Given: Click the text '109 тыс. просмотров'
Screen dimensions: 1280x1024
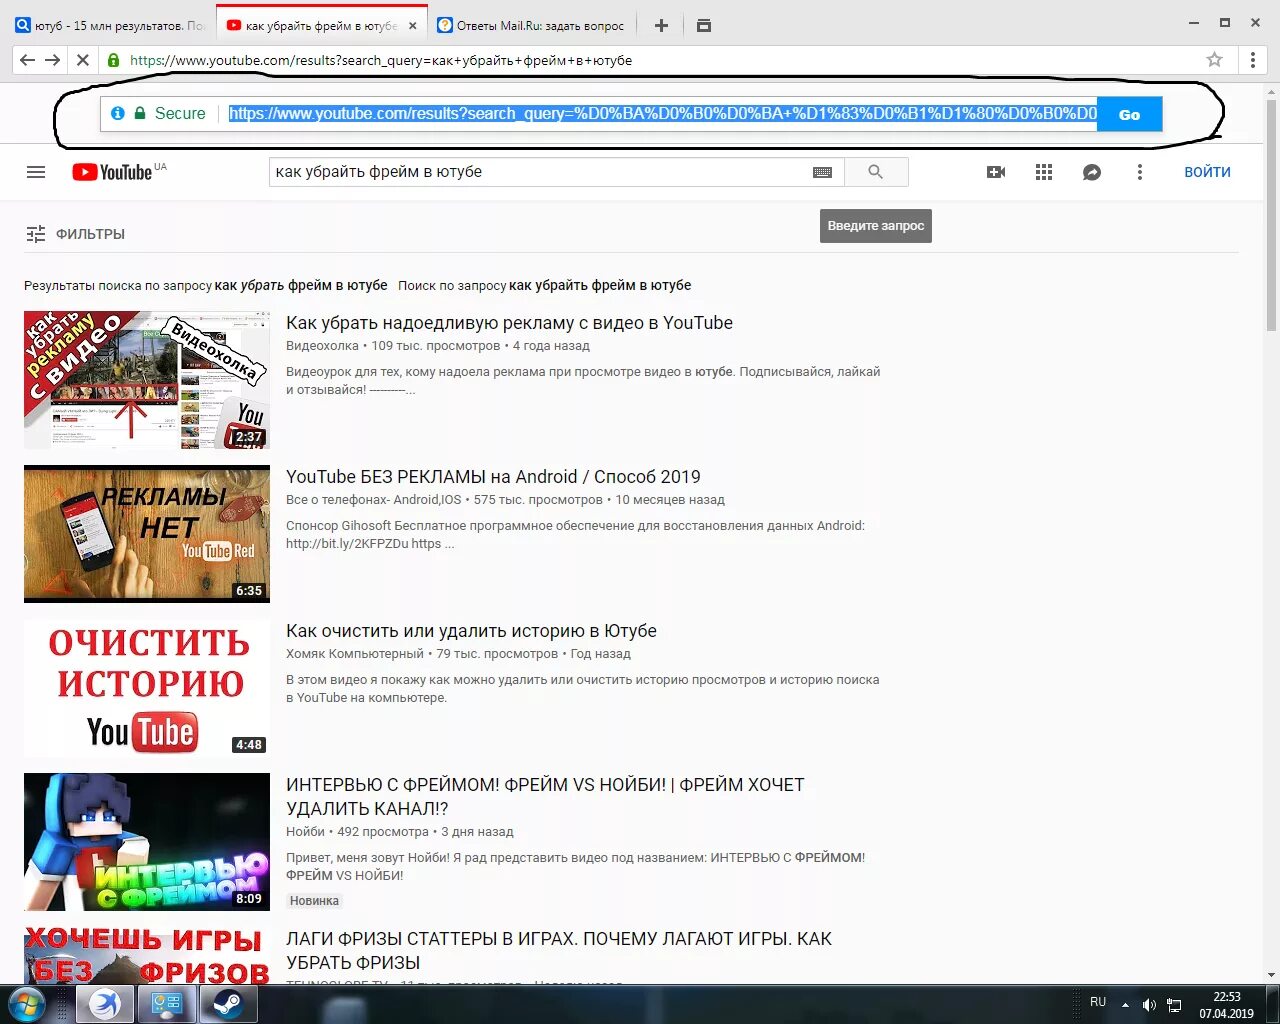Looking at the screenshot, I should [436, 346].
